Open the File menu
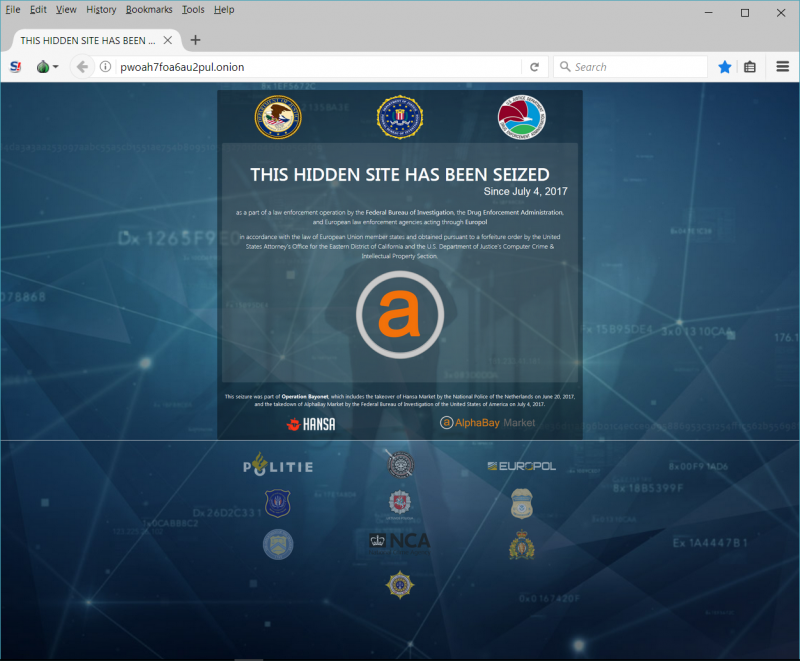 tap(13, 9)
